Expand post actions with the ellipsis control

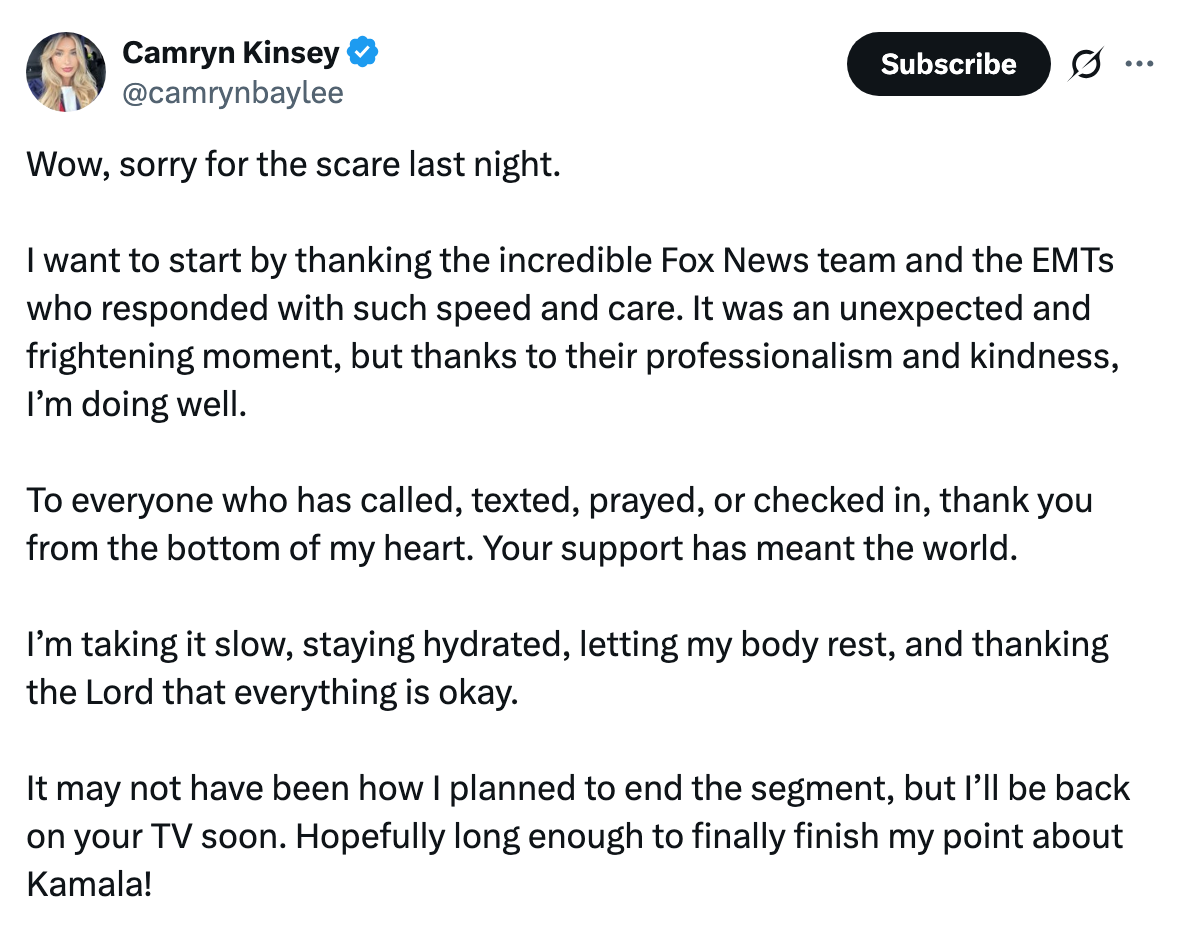click(x=1140, y=63)
